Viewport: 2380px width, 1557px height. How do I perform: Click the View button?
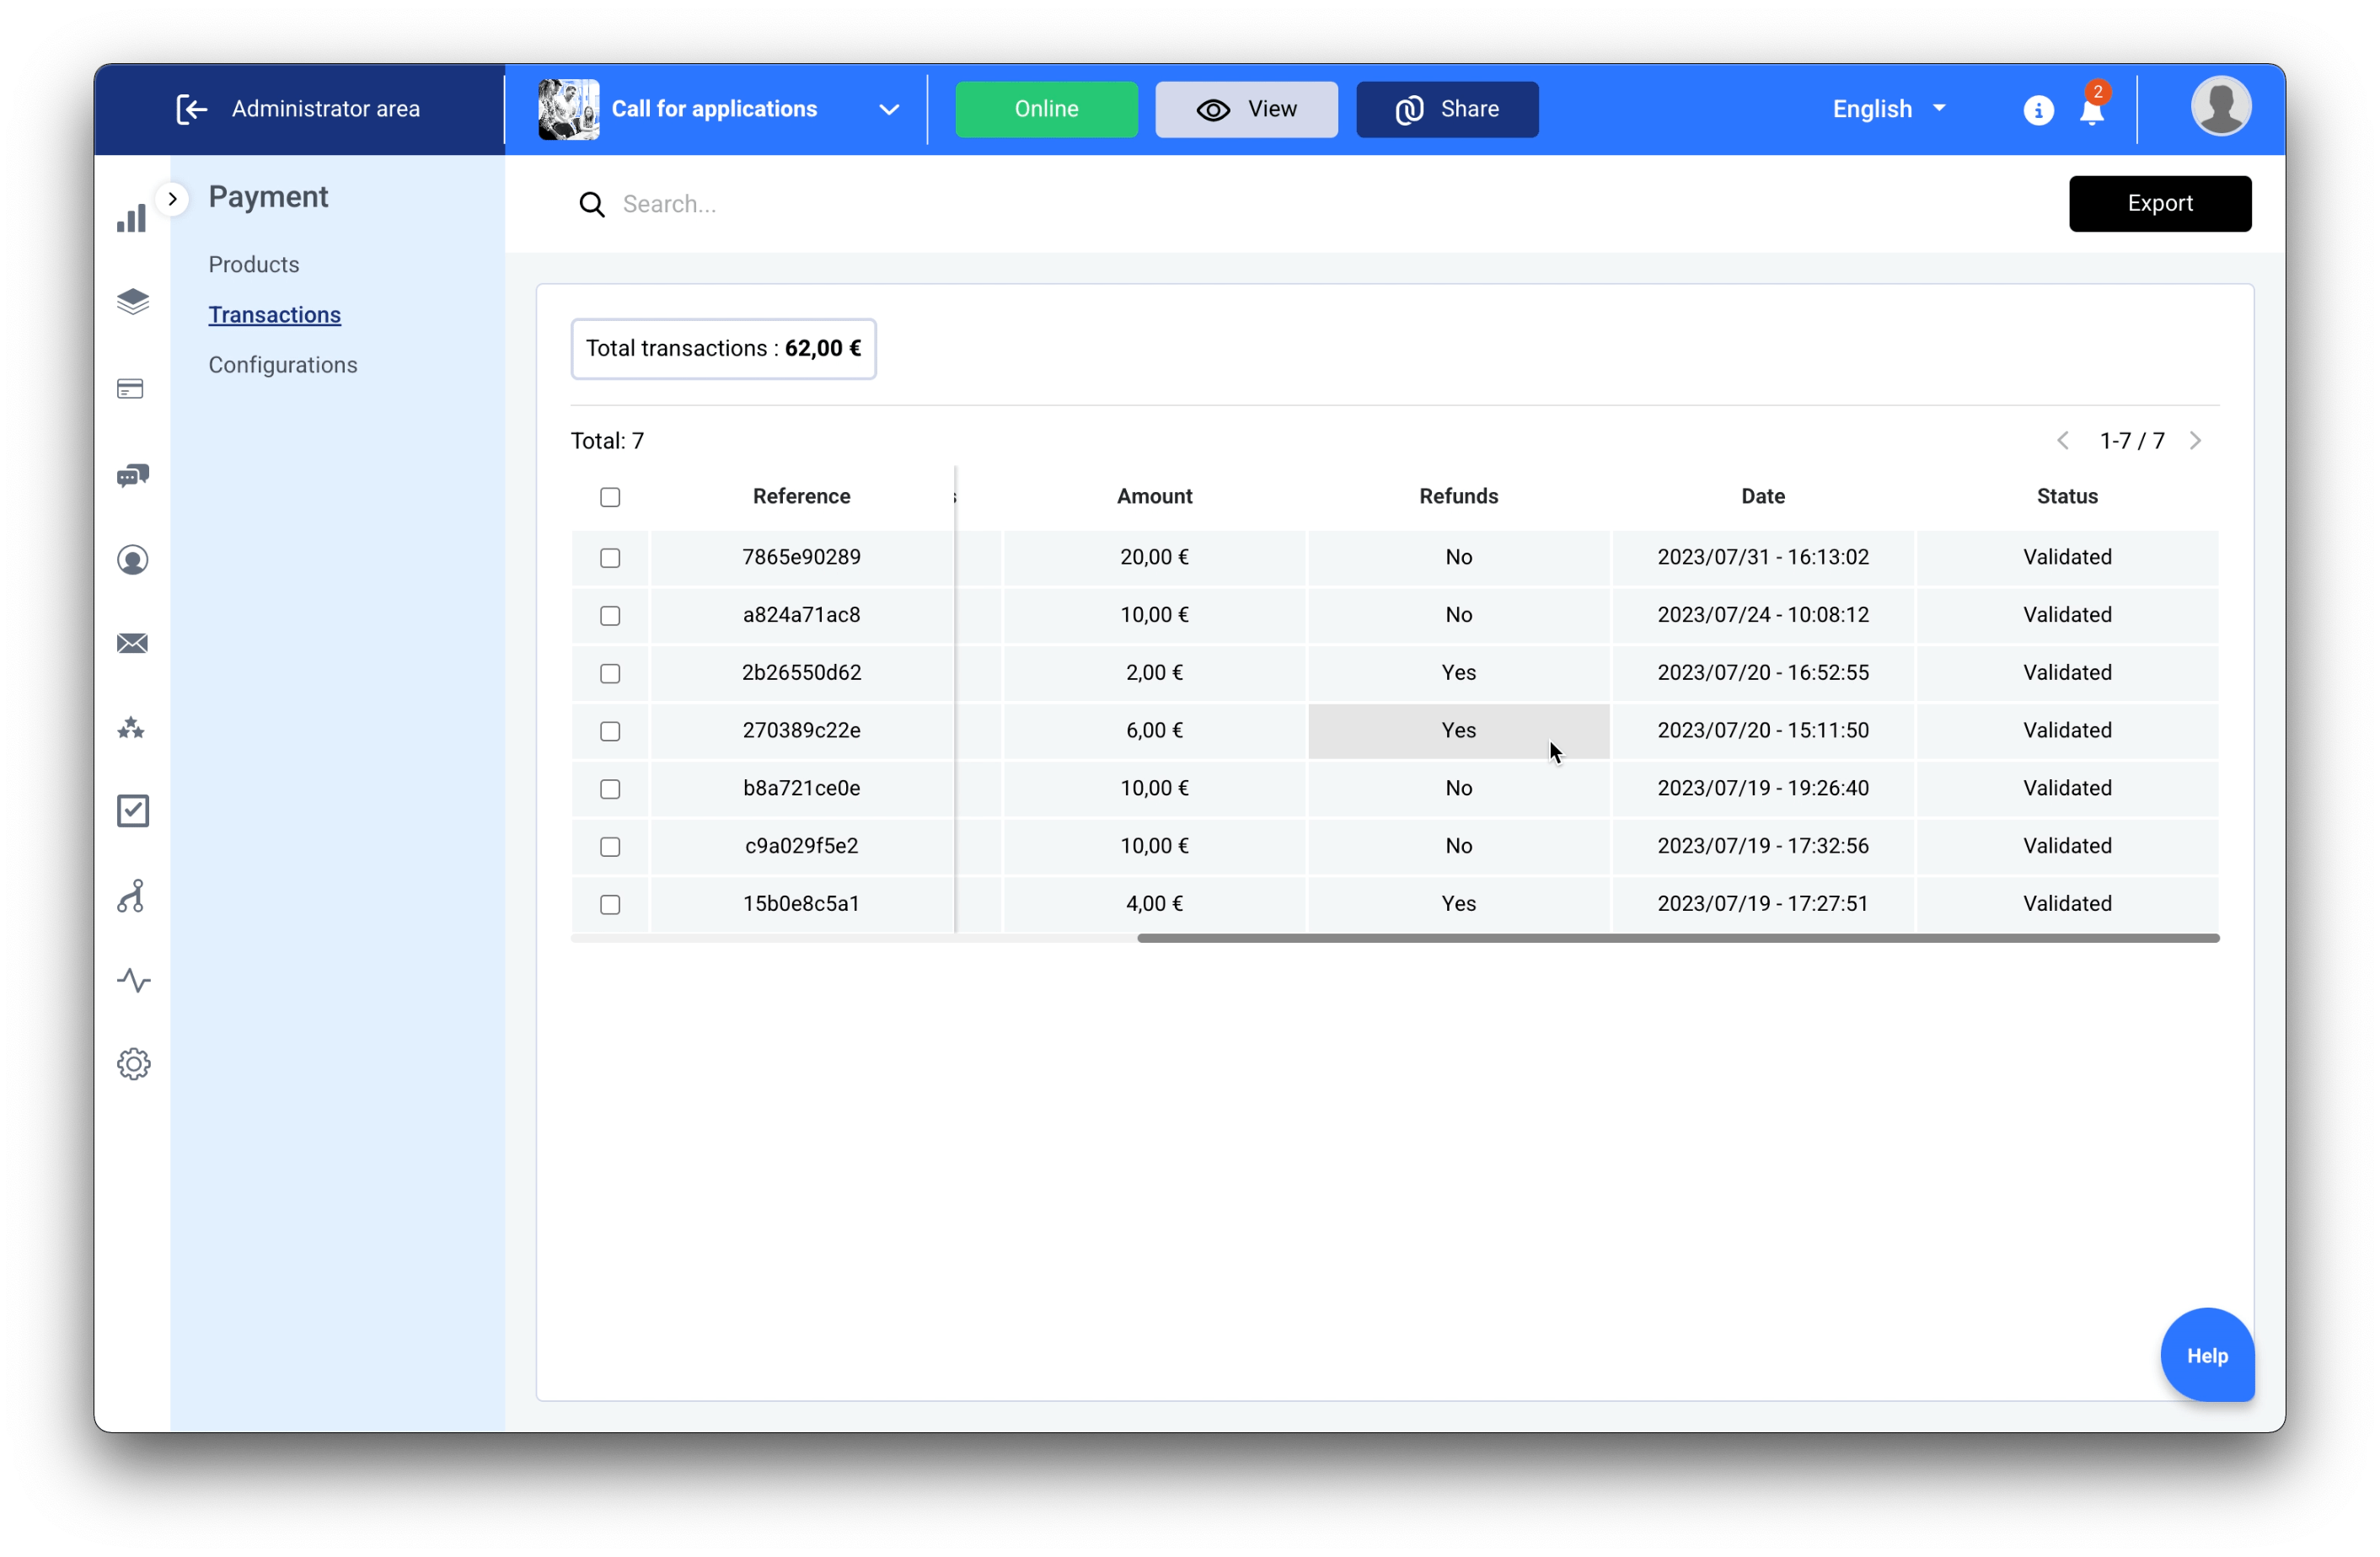(1246, 109)
